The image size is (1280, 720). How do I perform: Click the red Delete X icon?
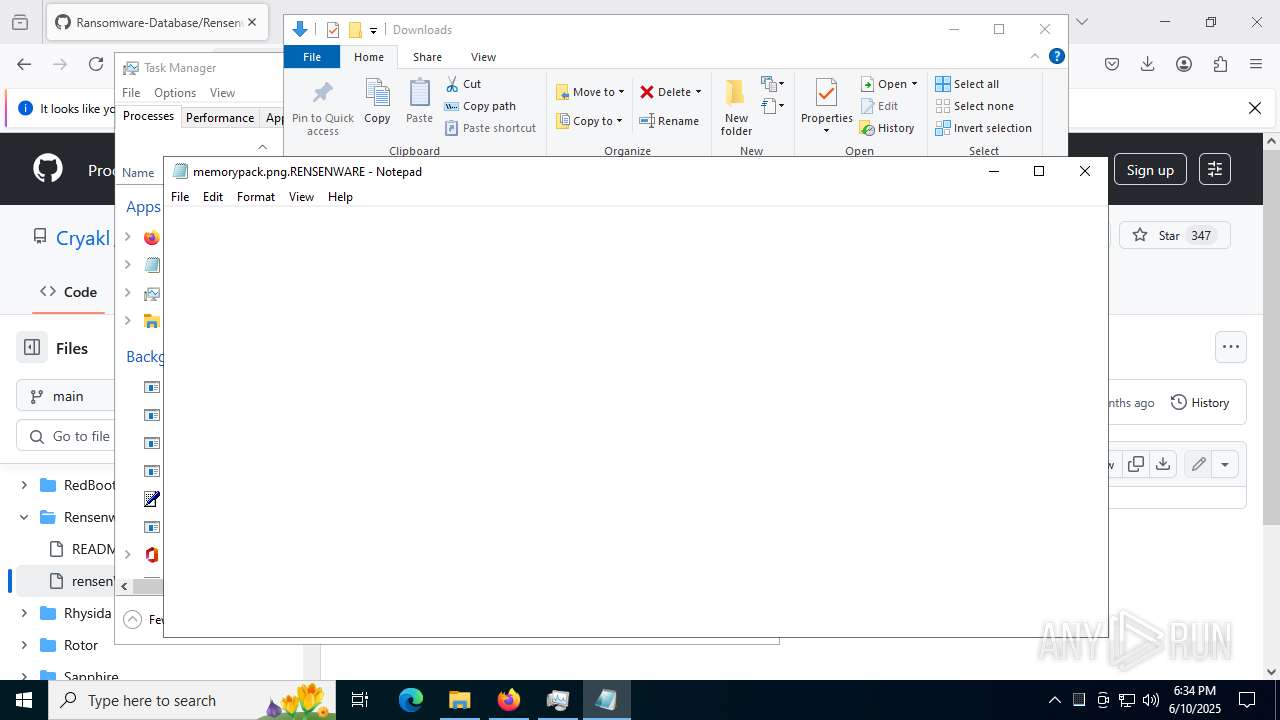click(647, 92)
